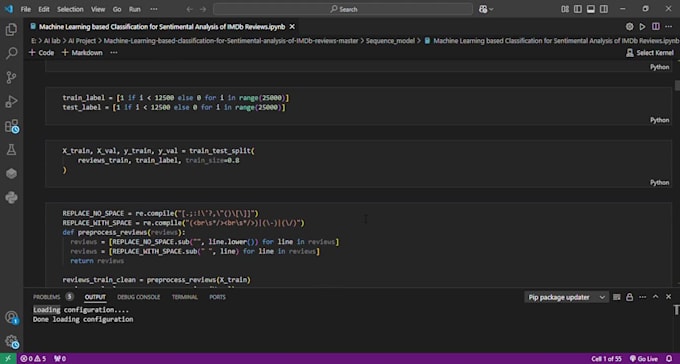Open editor More Actions ellipsis
Image resolution: width=680 pixels, height=364 pixels.
[x=669, y=26]
